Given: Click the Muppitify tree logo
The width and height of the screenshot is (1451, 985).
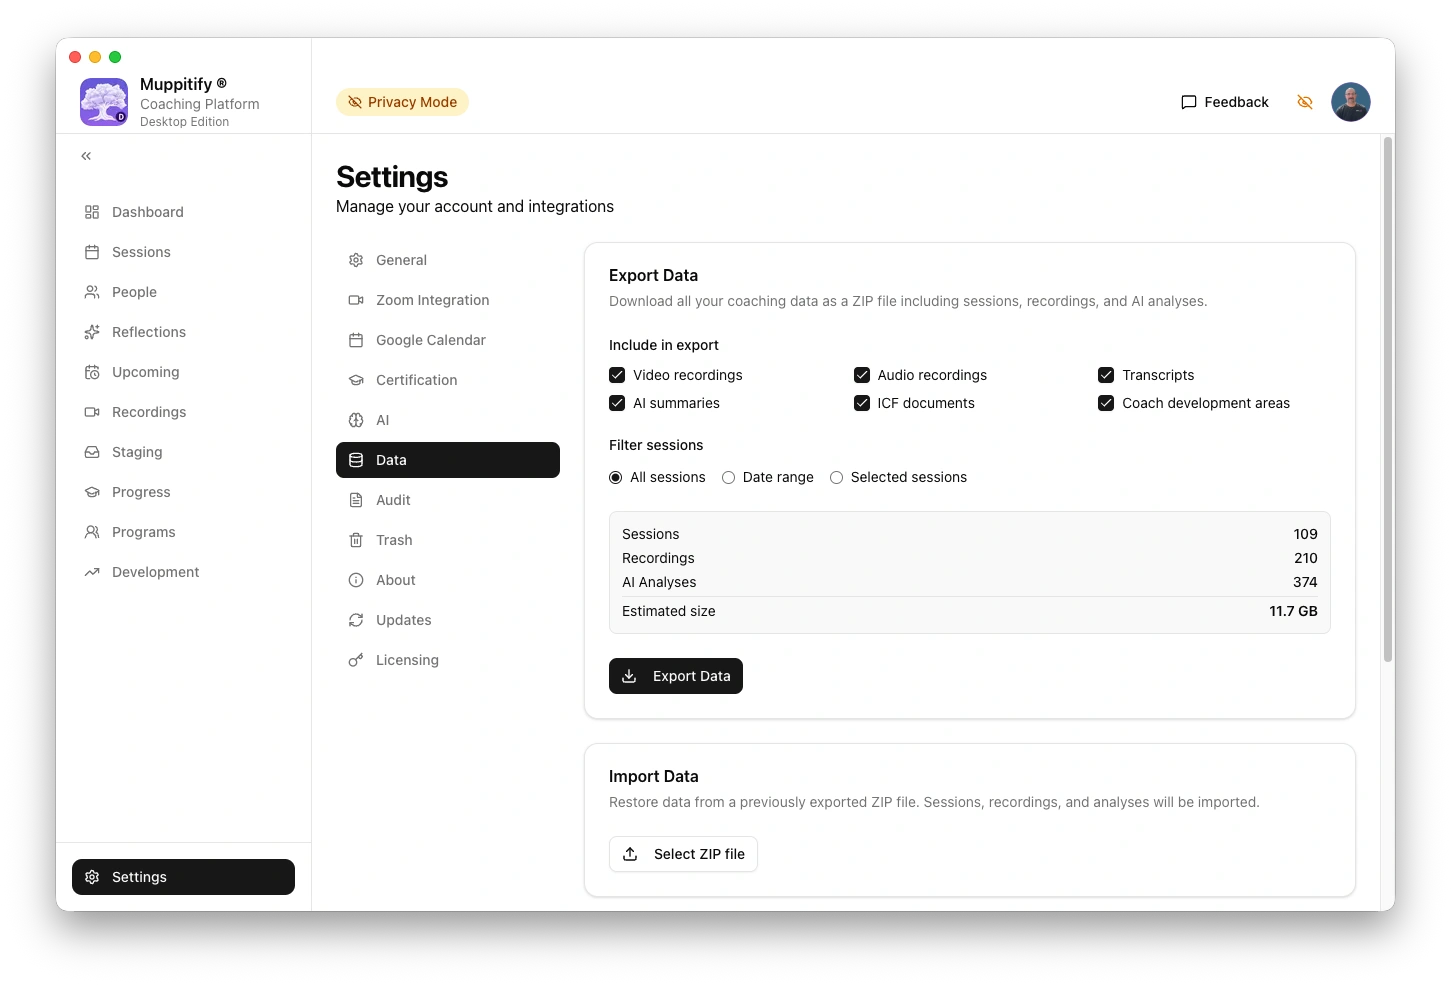Looking at the screenshot, I should [x=103, y=101].
